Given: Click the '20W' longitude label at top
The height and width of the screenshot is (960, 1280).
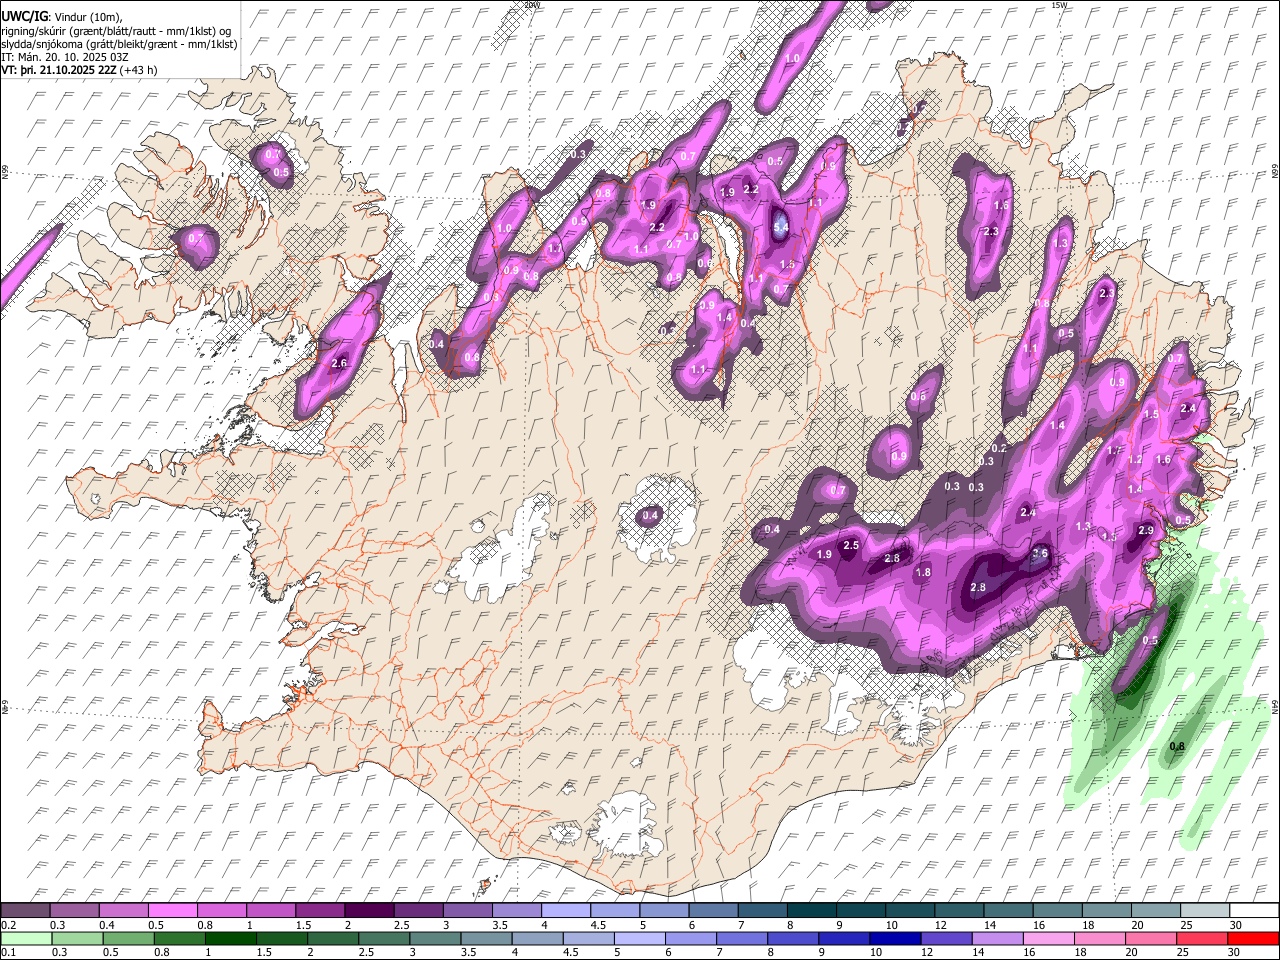Looking at the screenshot, I should [x=532, y=5].
